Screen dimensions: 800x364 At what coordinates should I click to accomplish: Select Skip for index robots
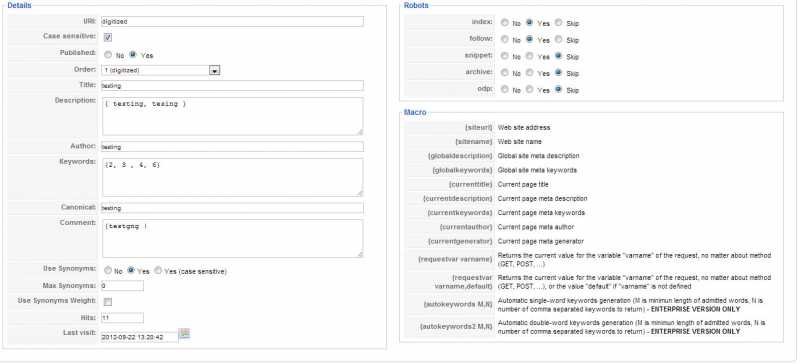click(559, 22)
